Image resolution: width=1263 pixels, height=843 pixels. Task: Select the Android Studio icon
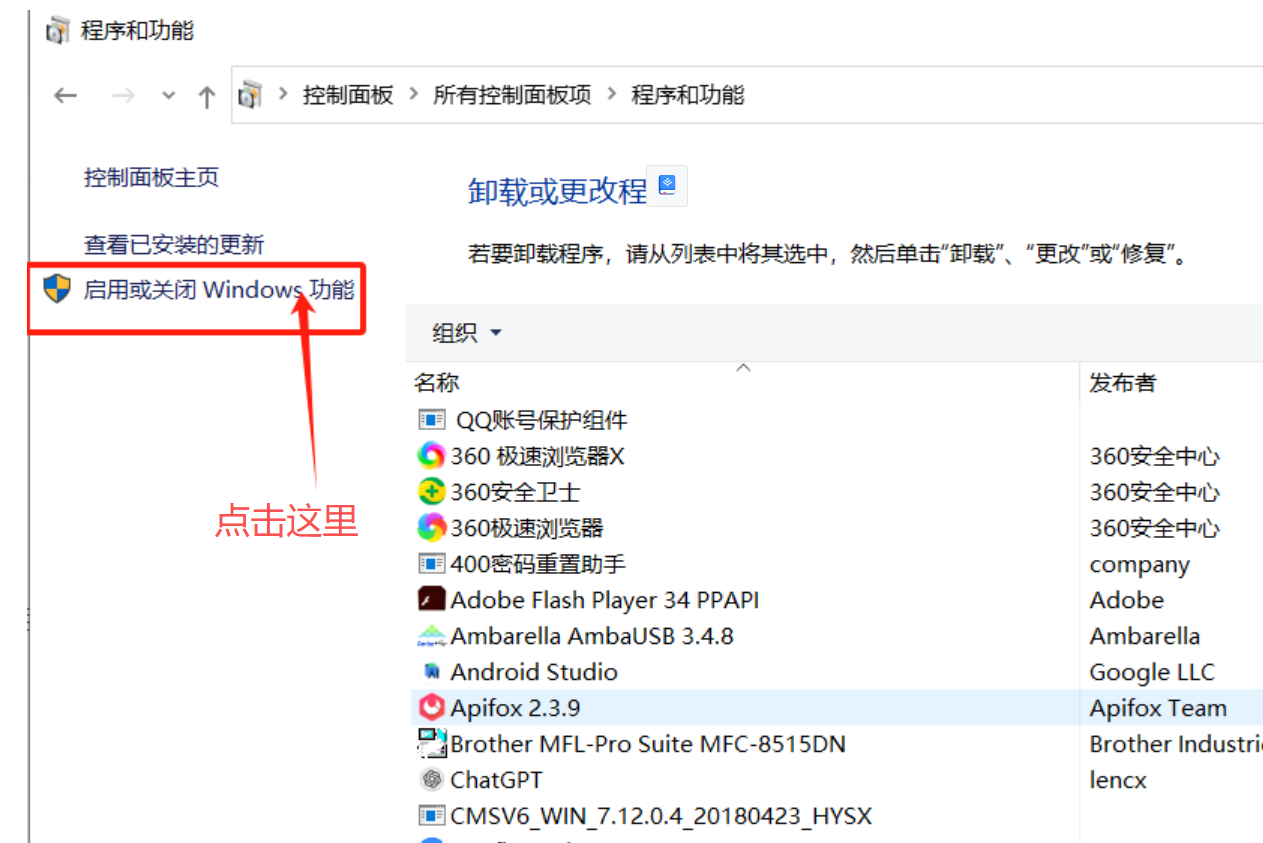[x=431, y=672]
